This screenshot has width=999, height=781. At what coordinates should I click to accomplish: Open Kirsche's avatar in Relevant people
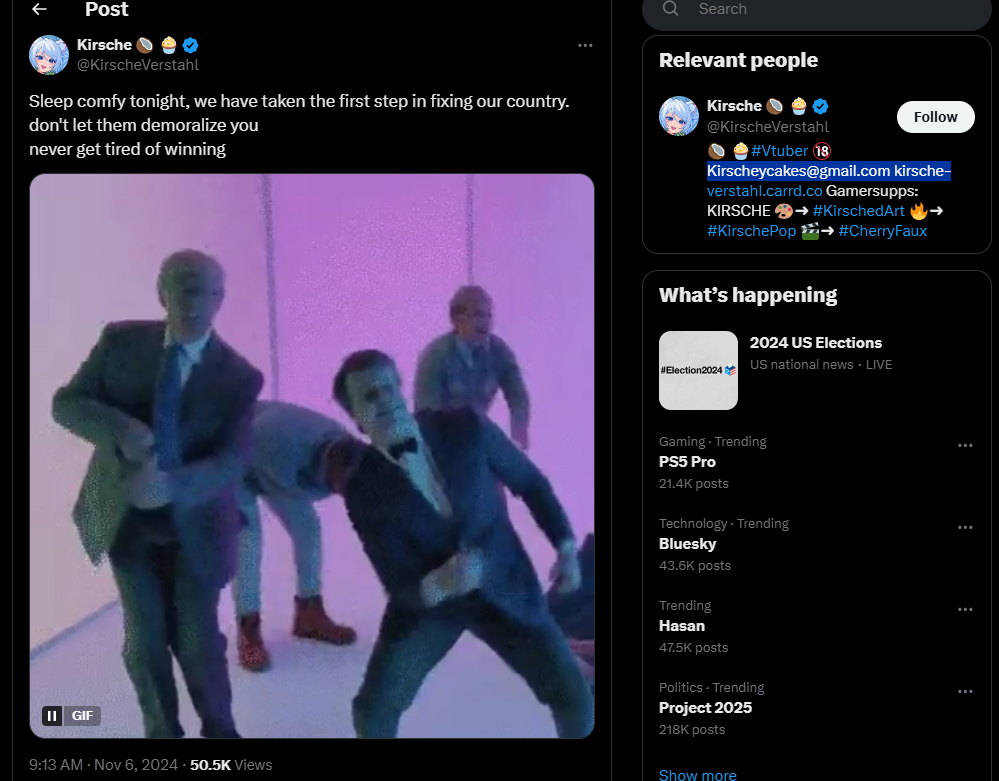679,117
